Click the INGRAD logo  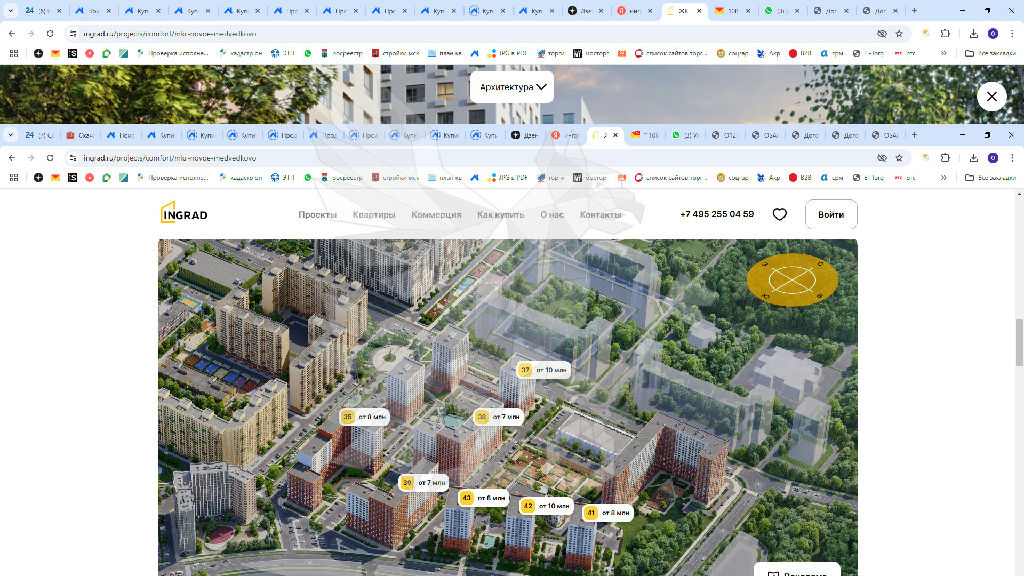[x=184, y=213]
